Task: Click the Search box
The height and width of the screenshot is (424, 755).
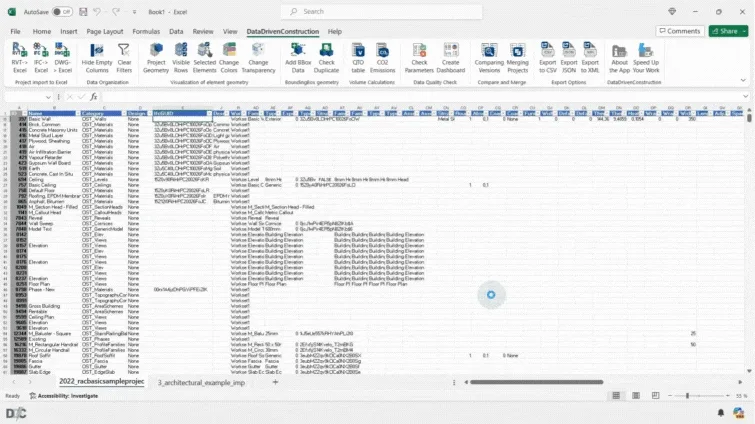Action: 381,12
